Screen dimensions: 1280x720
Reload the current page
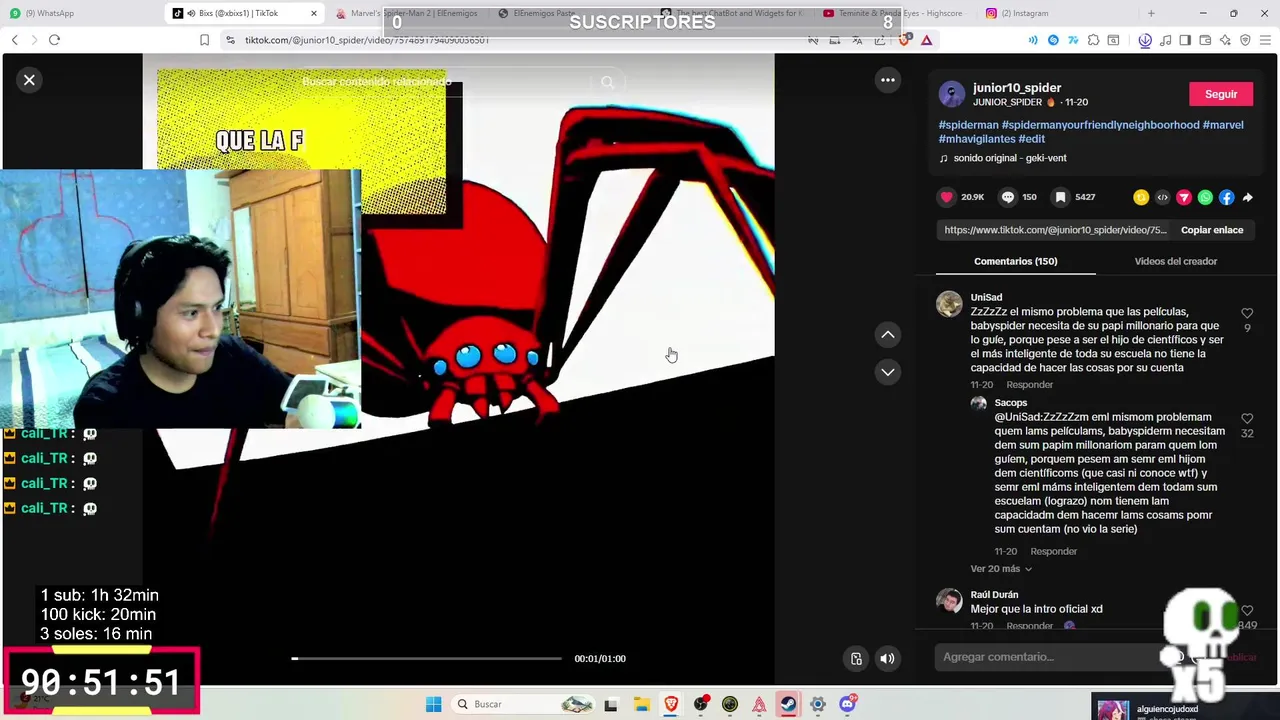coord(54,40)
